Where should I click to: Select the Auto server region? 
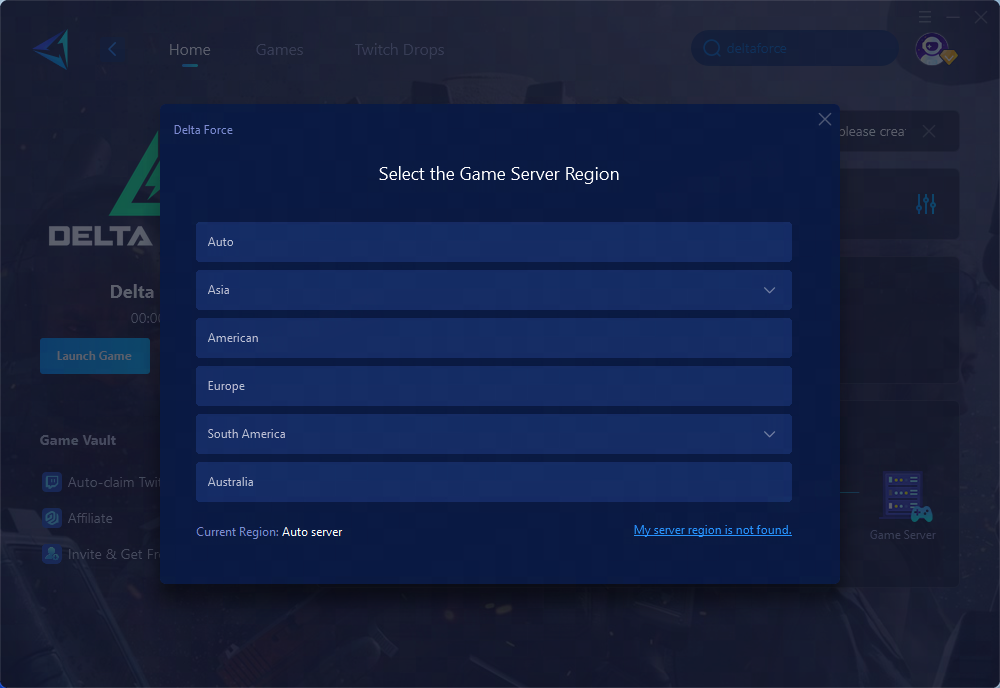[494, 242]
